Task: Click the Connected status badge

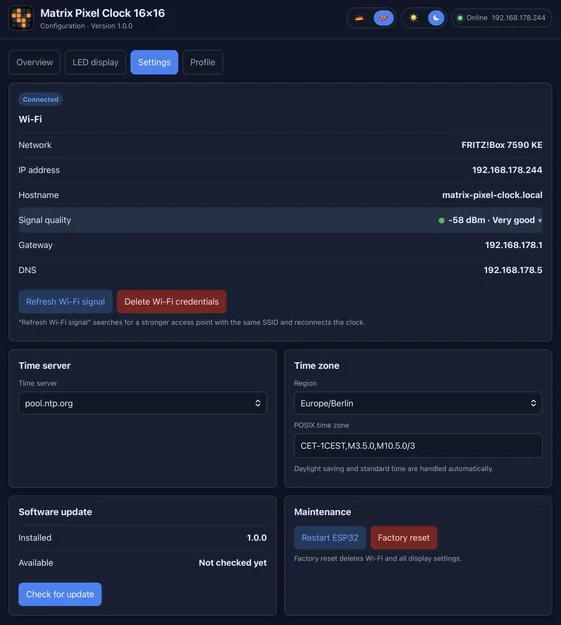Action: coord(40,99)
